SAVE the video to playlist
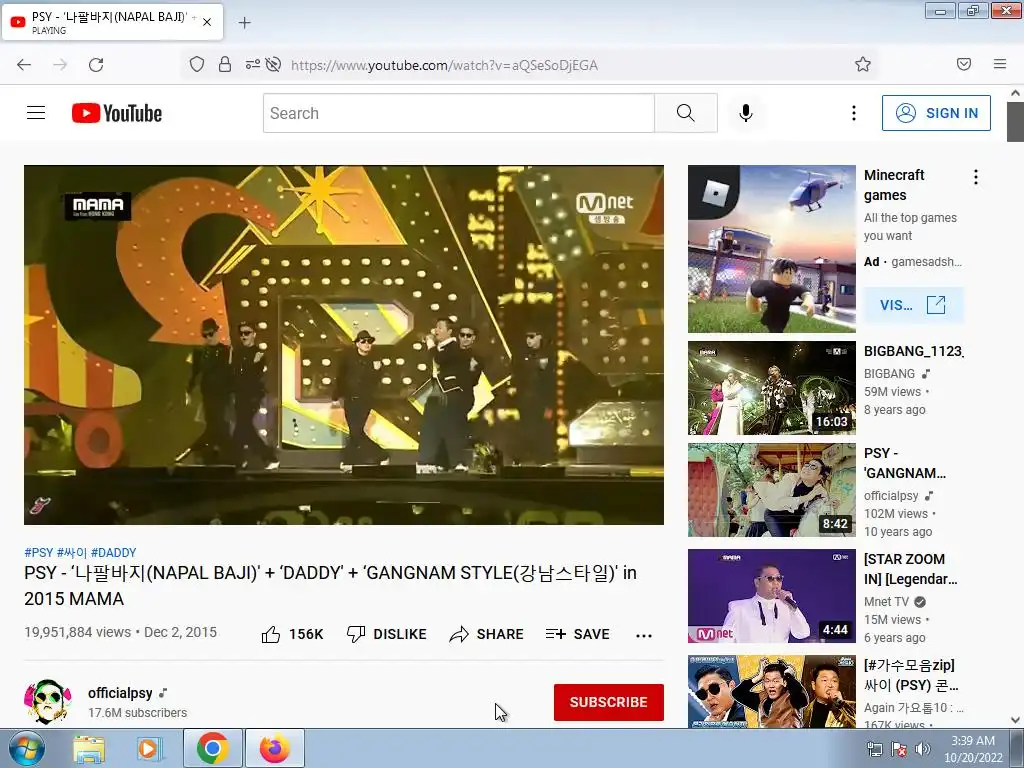The width and height of the screenshot is (1024, 768). coord(577,634)
